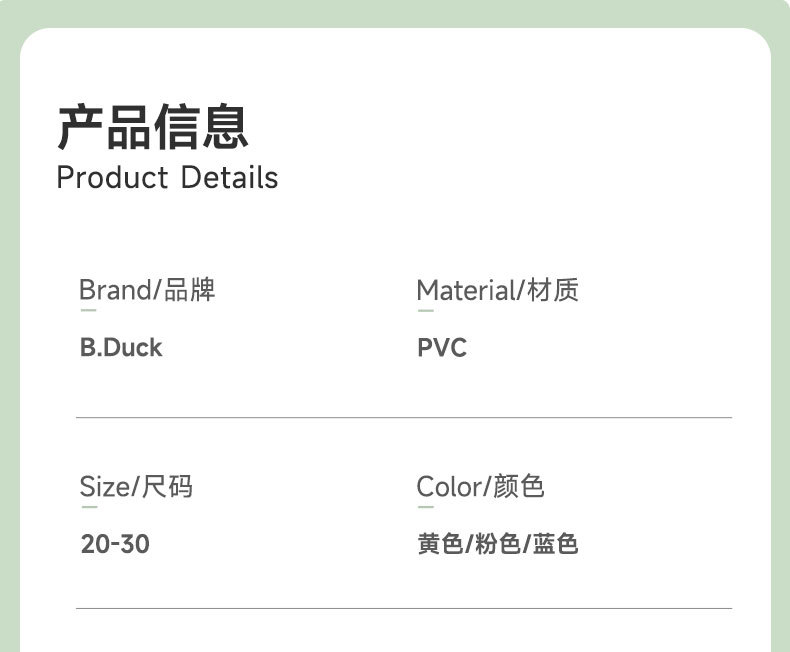
Task: Click the light green background above the card
Action: 395,12
